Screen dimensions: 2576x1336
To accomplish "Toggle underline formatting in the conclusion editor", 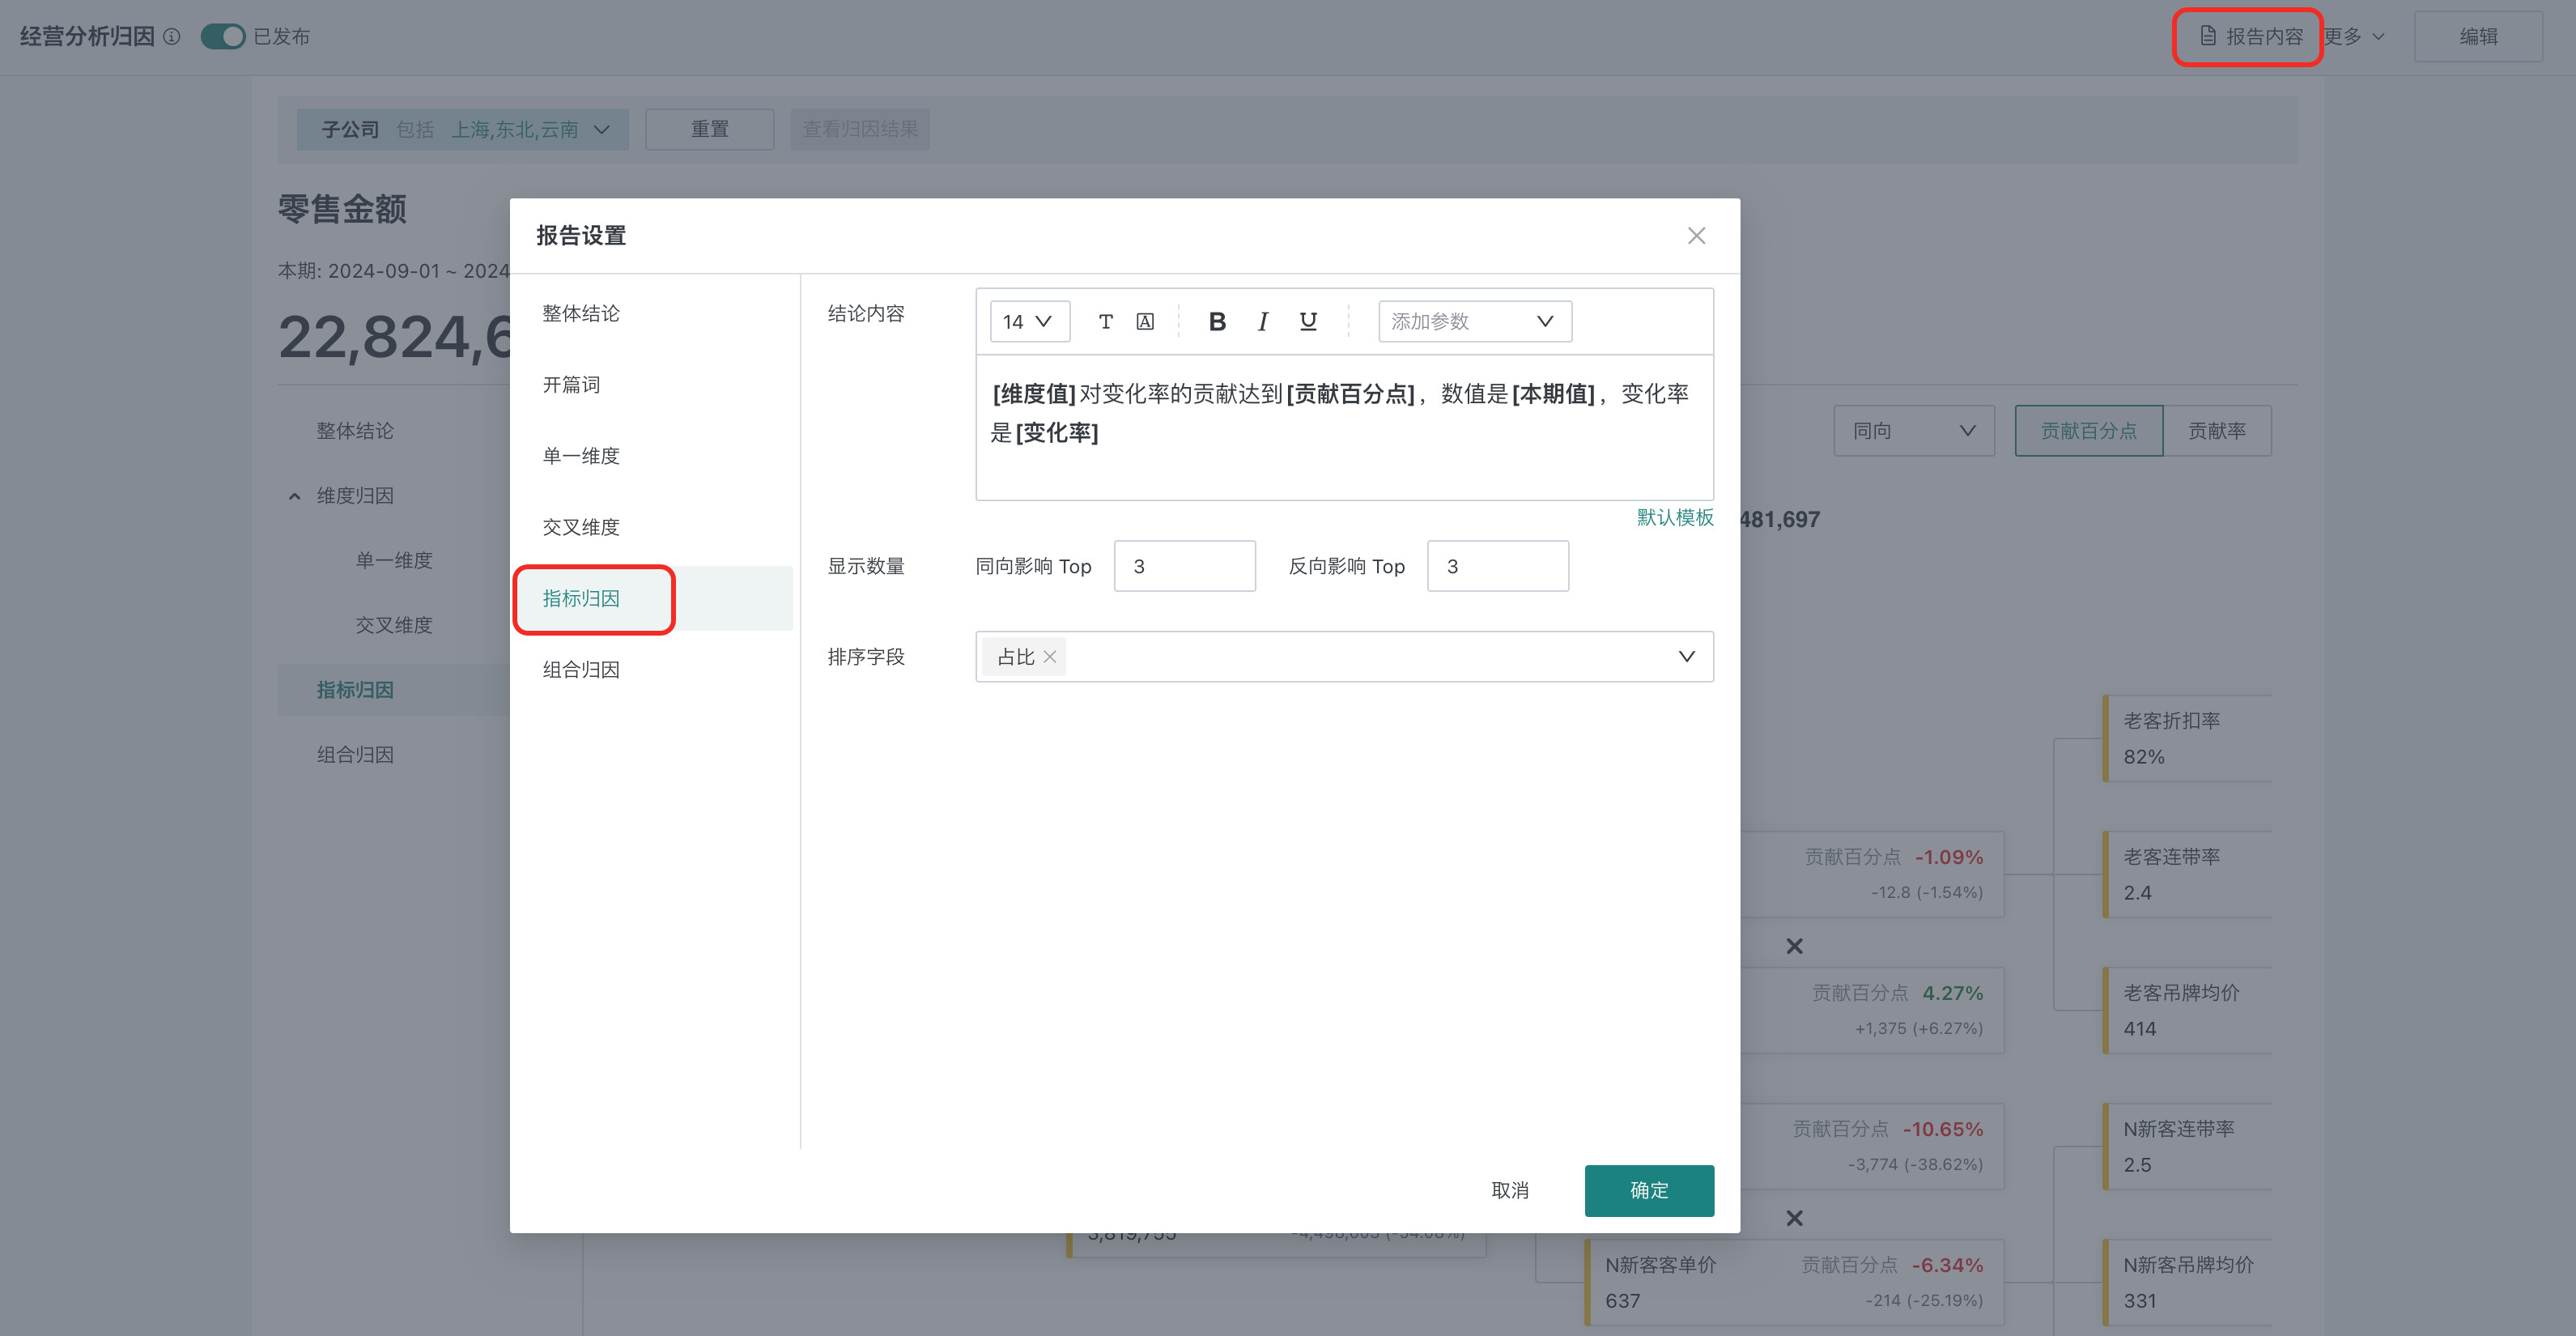I will (x=1308, y=321).
